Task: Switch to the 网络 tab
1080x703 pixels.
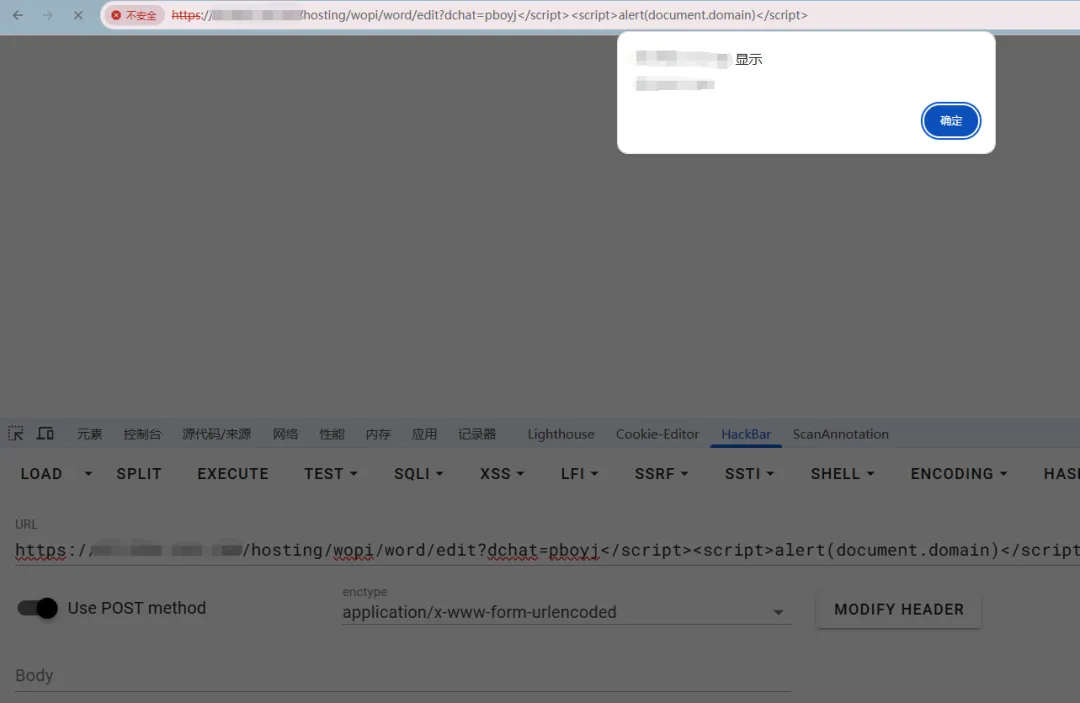Action: 285,434
